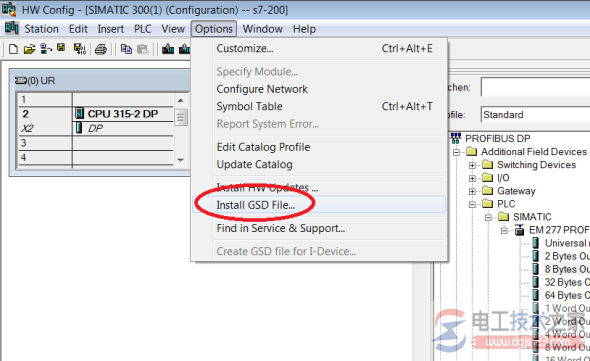Screen dimensions: 590x361
Task: Choose Configure Network from the menu
Action: click(x=319, y=89)
